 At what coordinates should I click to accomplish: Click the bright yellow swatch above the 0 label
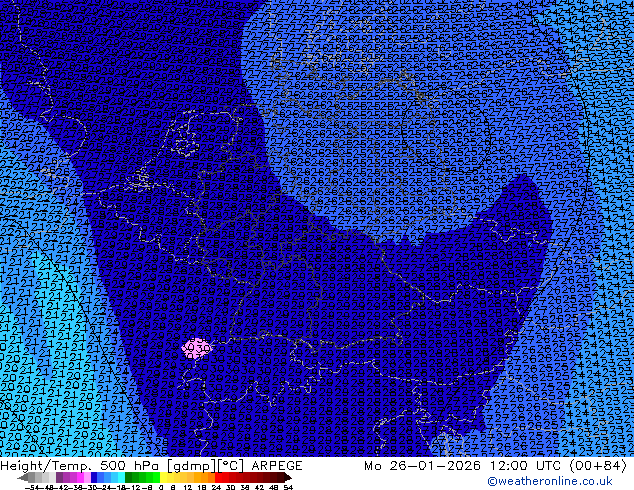(164, 477)
